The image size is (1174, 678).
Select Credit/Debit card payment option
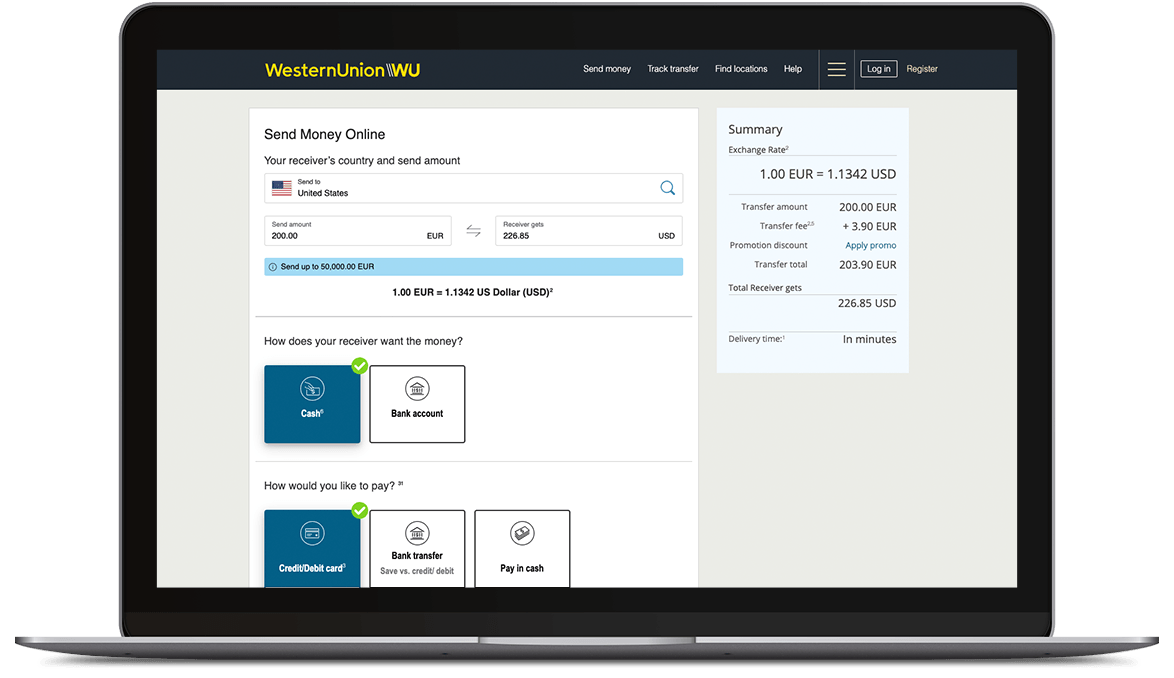pyautogui.click(x=312, y=549)
